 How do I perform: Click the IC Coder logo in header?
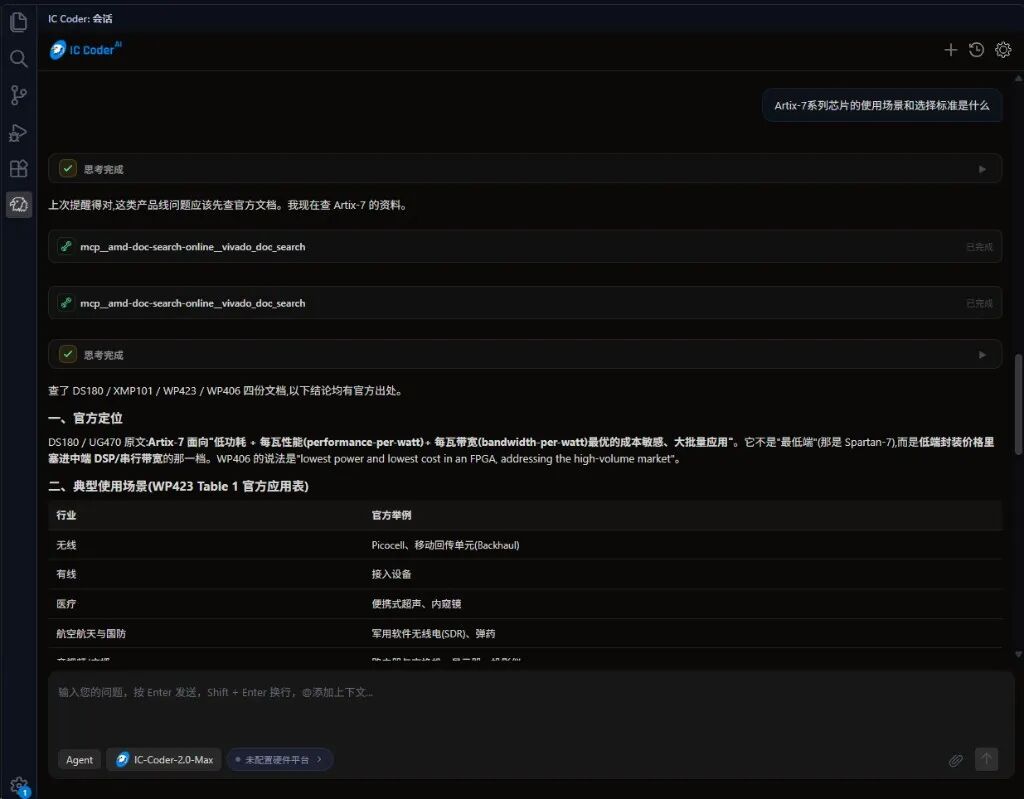(86, 50)
